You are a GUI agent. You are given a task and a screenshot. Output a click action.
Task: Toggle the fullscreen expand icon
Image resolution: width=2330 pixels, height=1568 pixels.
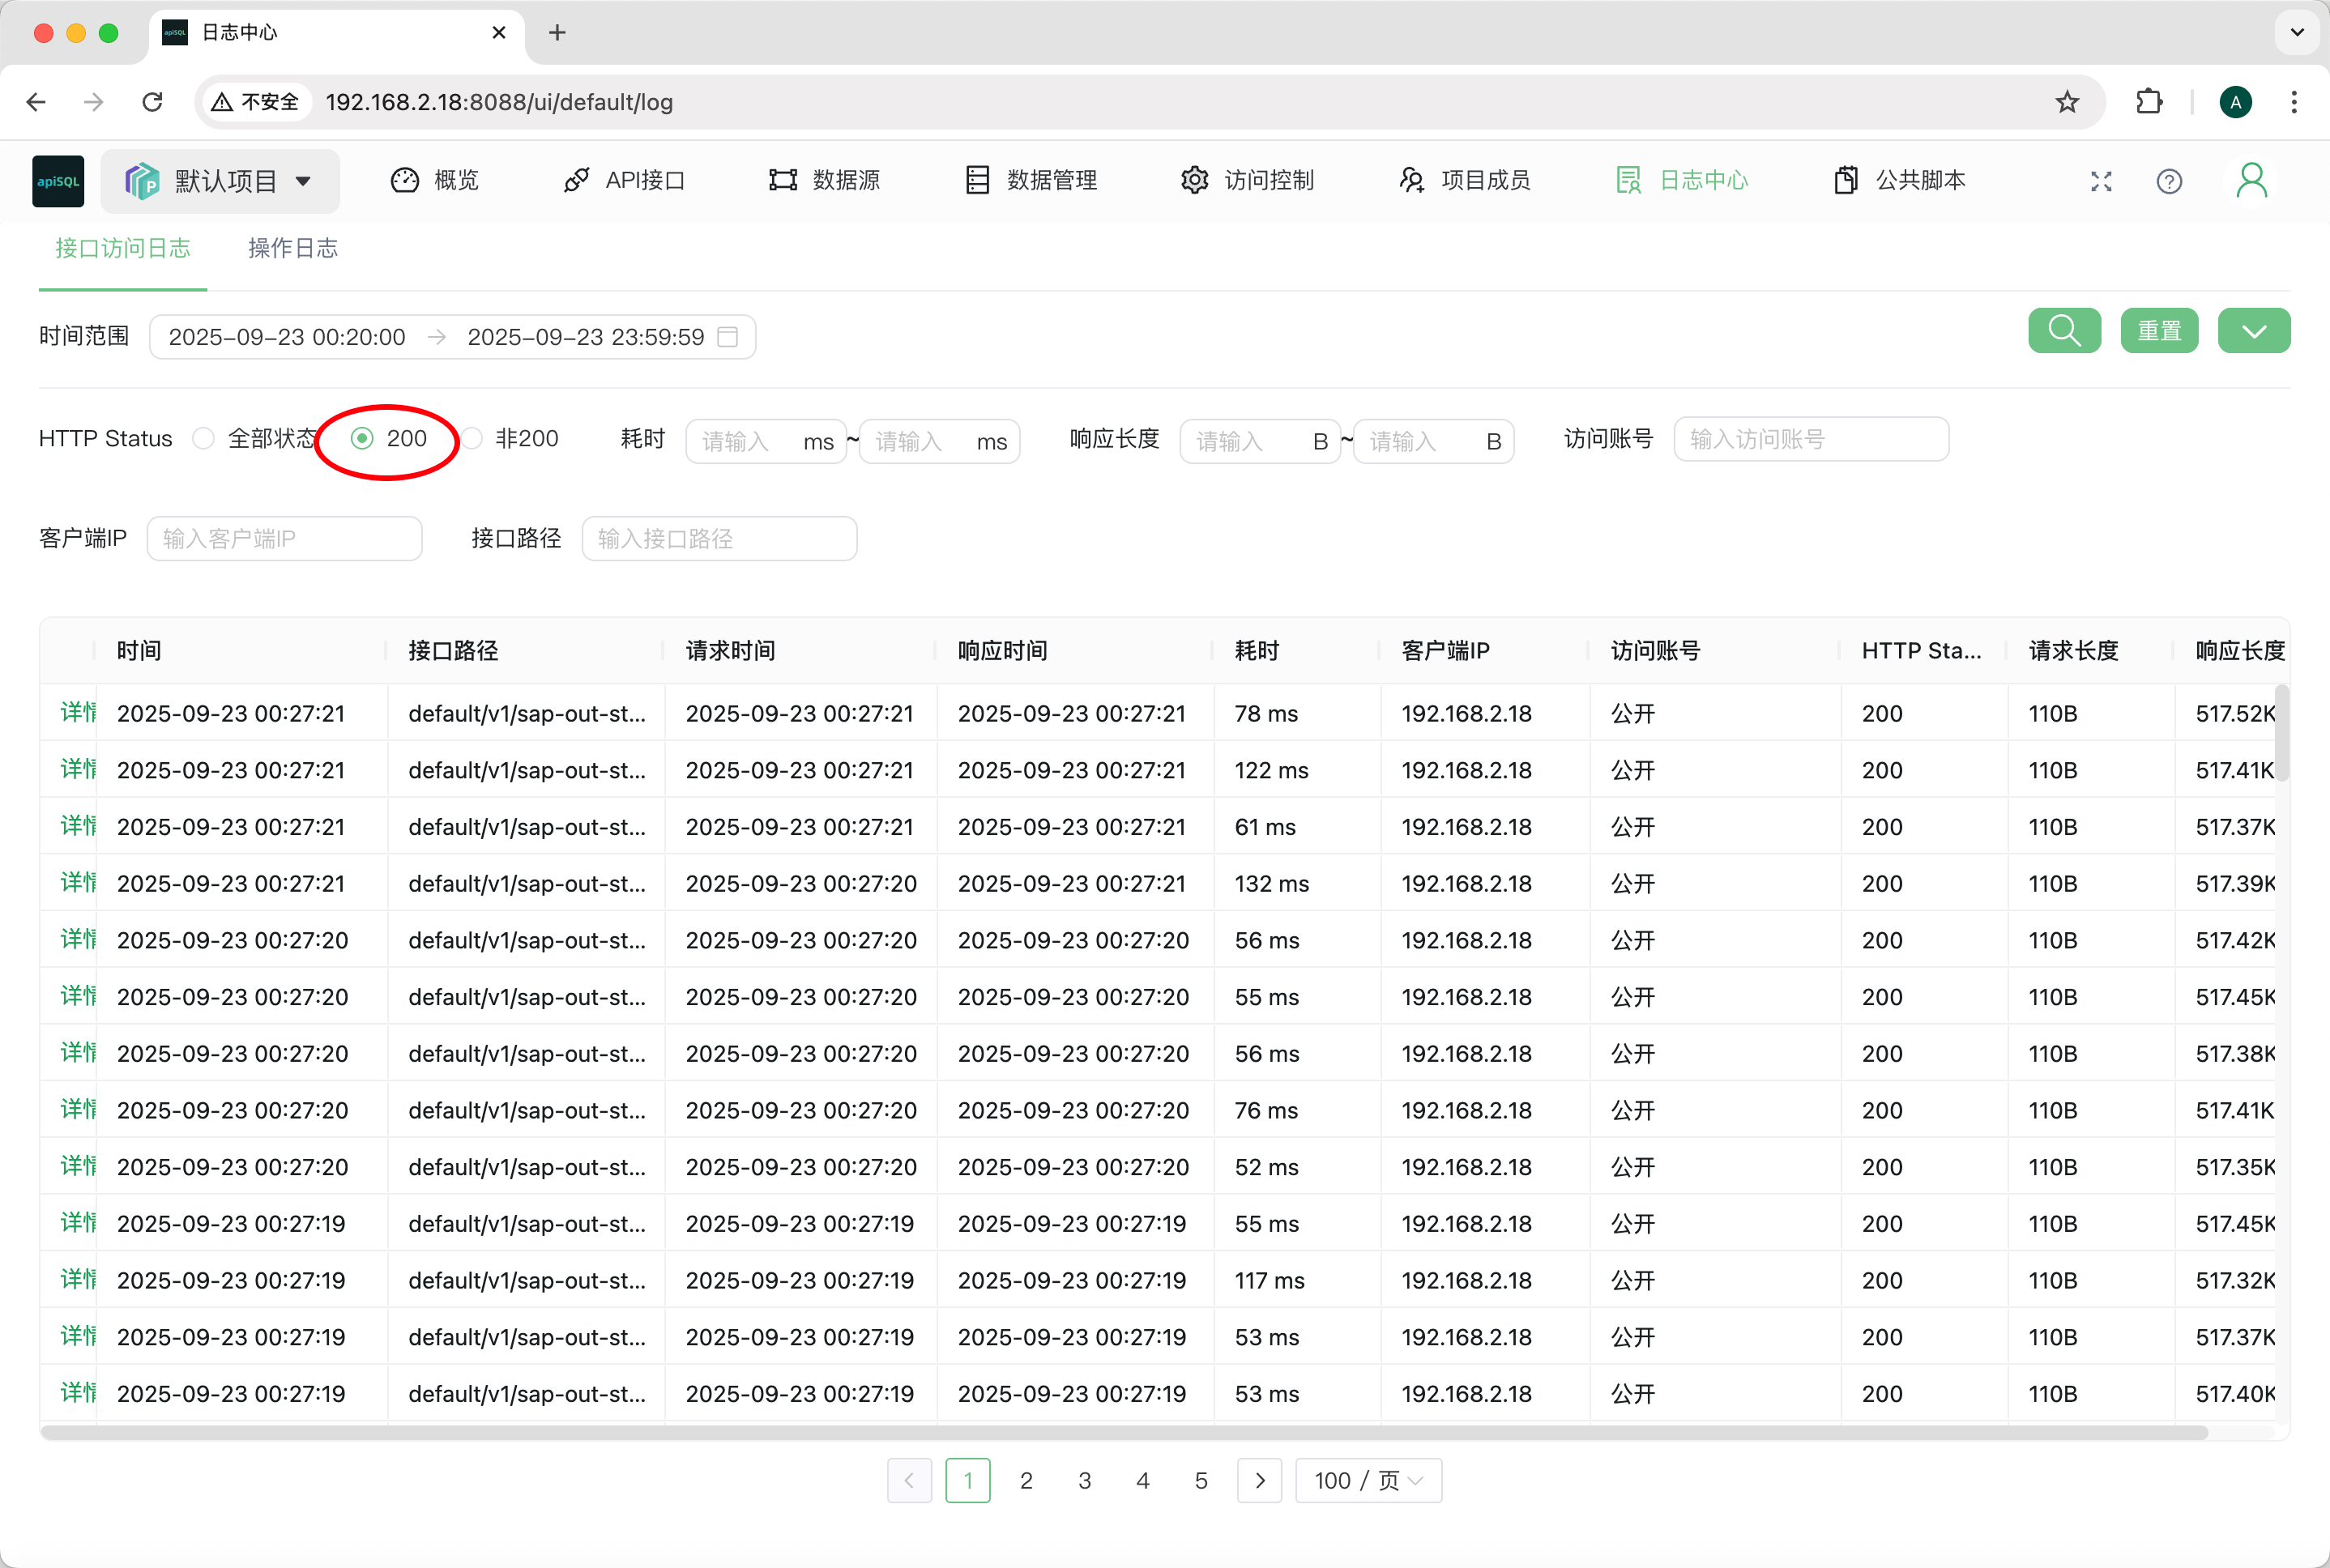coord(2100,181)
